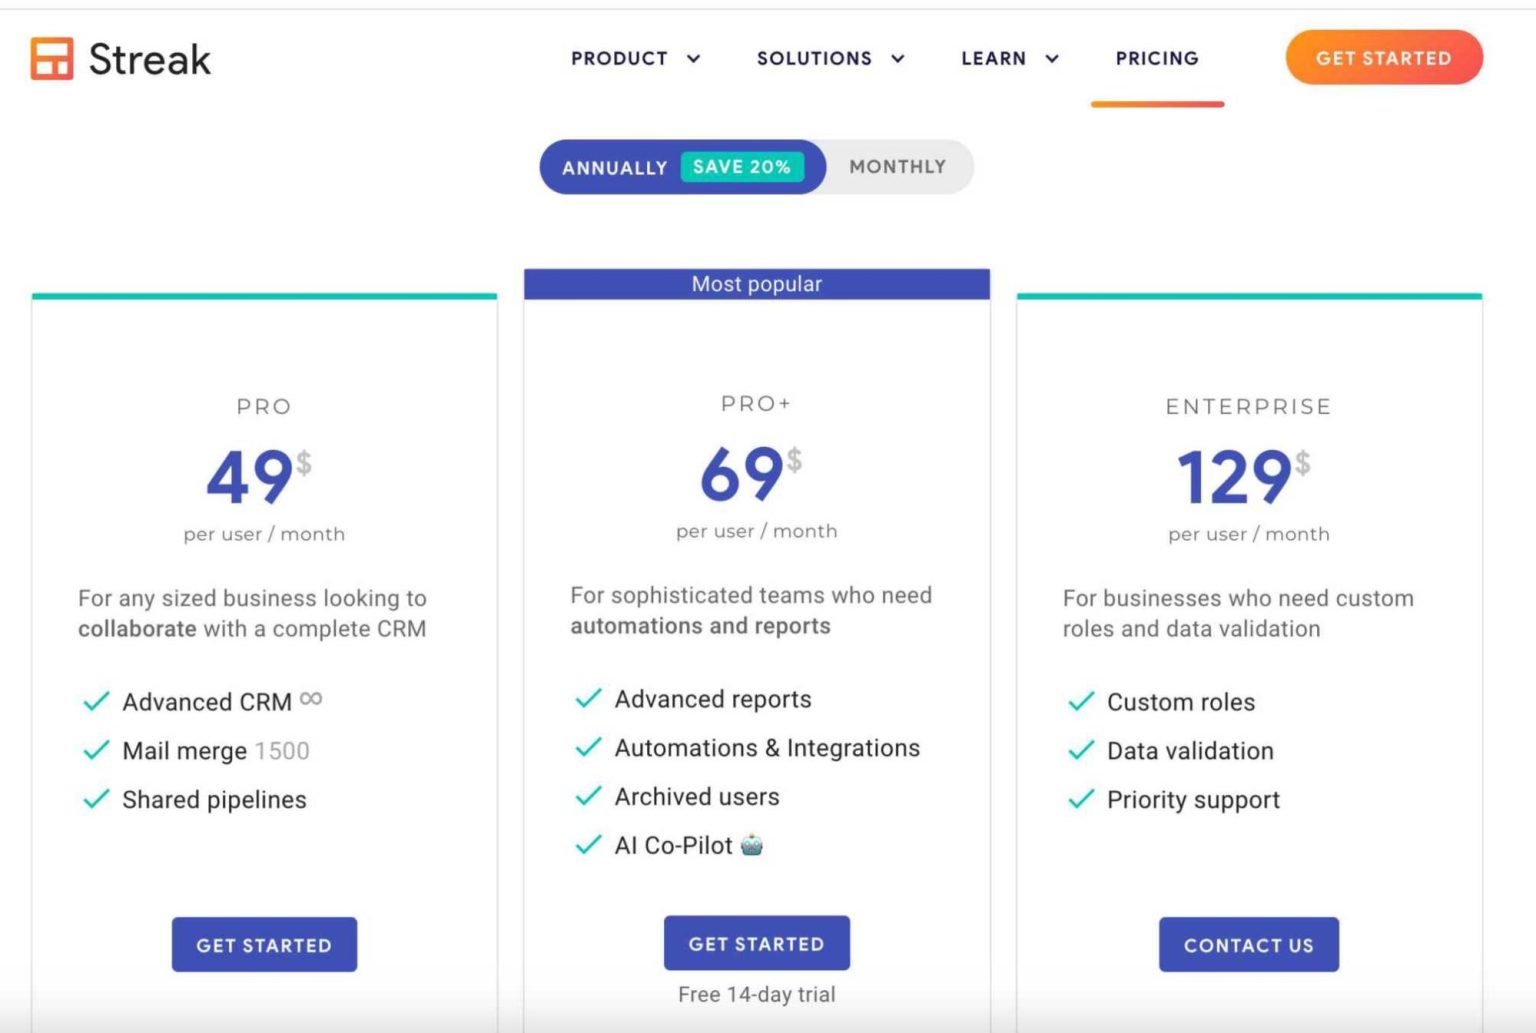This screenshot has width=1536, height=1033.
Task: Click the checkmark beside Advanced CRM
Action: click(94, 701)
